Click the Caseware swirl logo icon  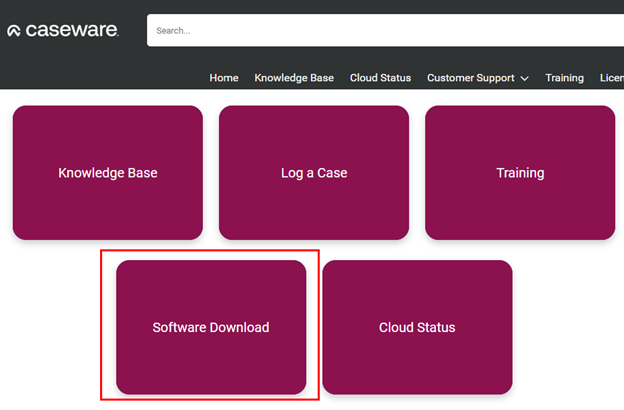tap(14, 31)
